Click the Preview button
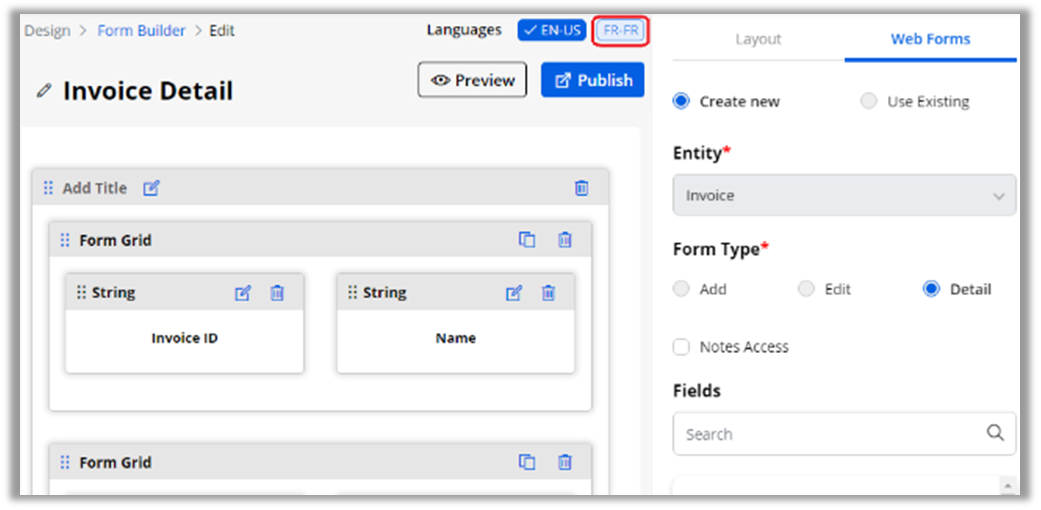The image size is (1041, 510). tap(472, 80)
